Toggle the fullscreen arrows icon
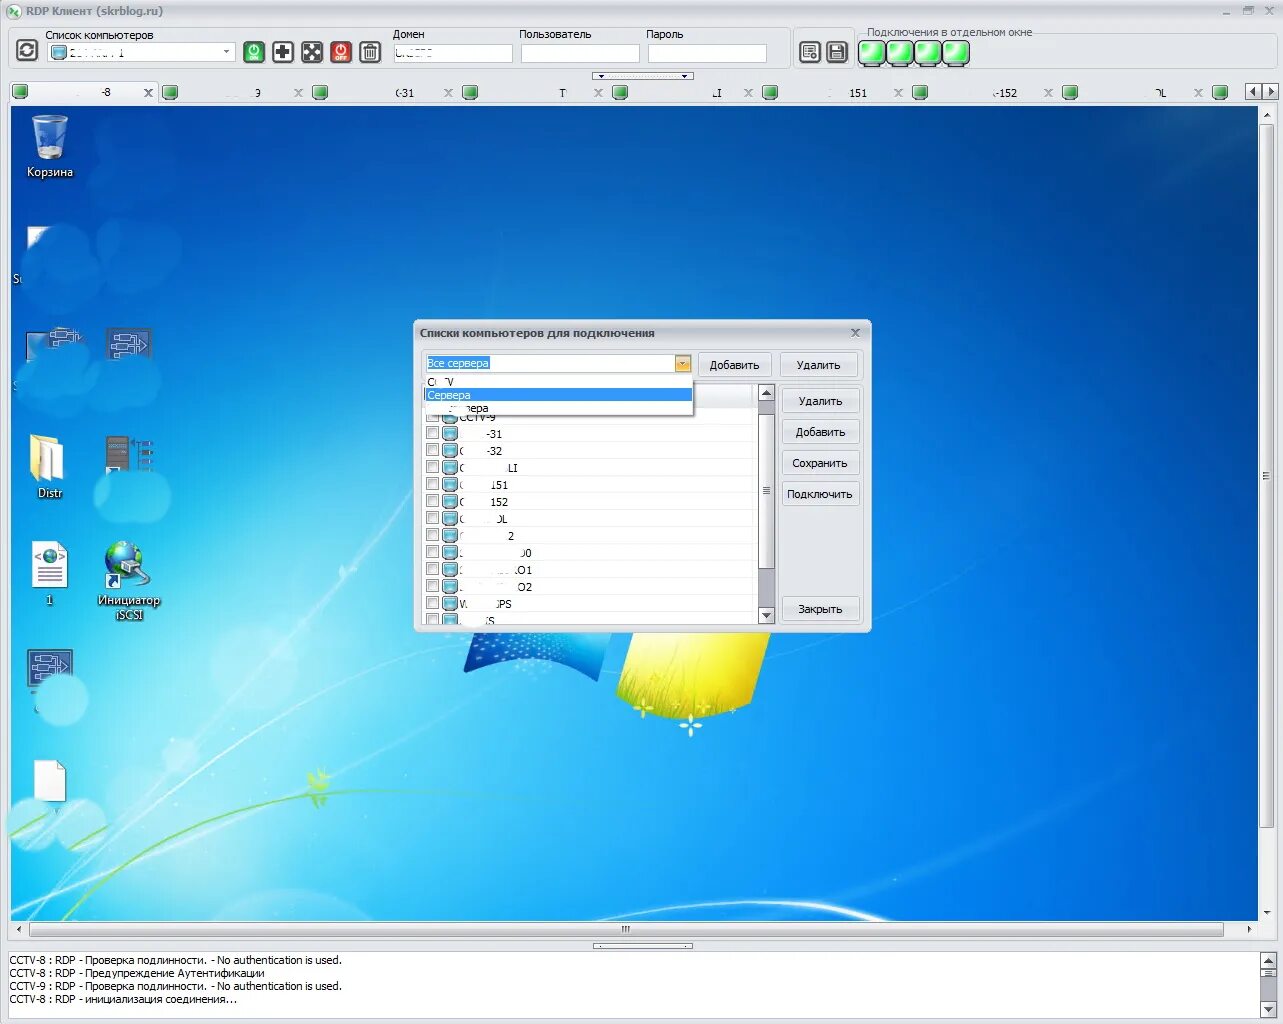This screenshot has height=1024, width=1283. tap(312, 52)
